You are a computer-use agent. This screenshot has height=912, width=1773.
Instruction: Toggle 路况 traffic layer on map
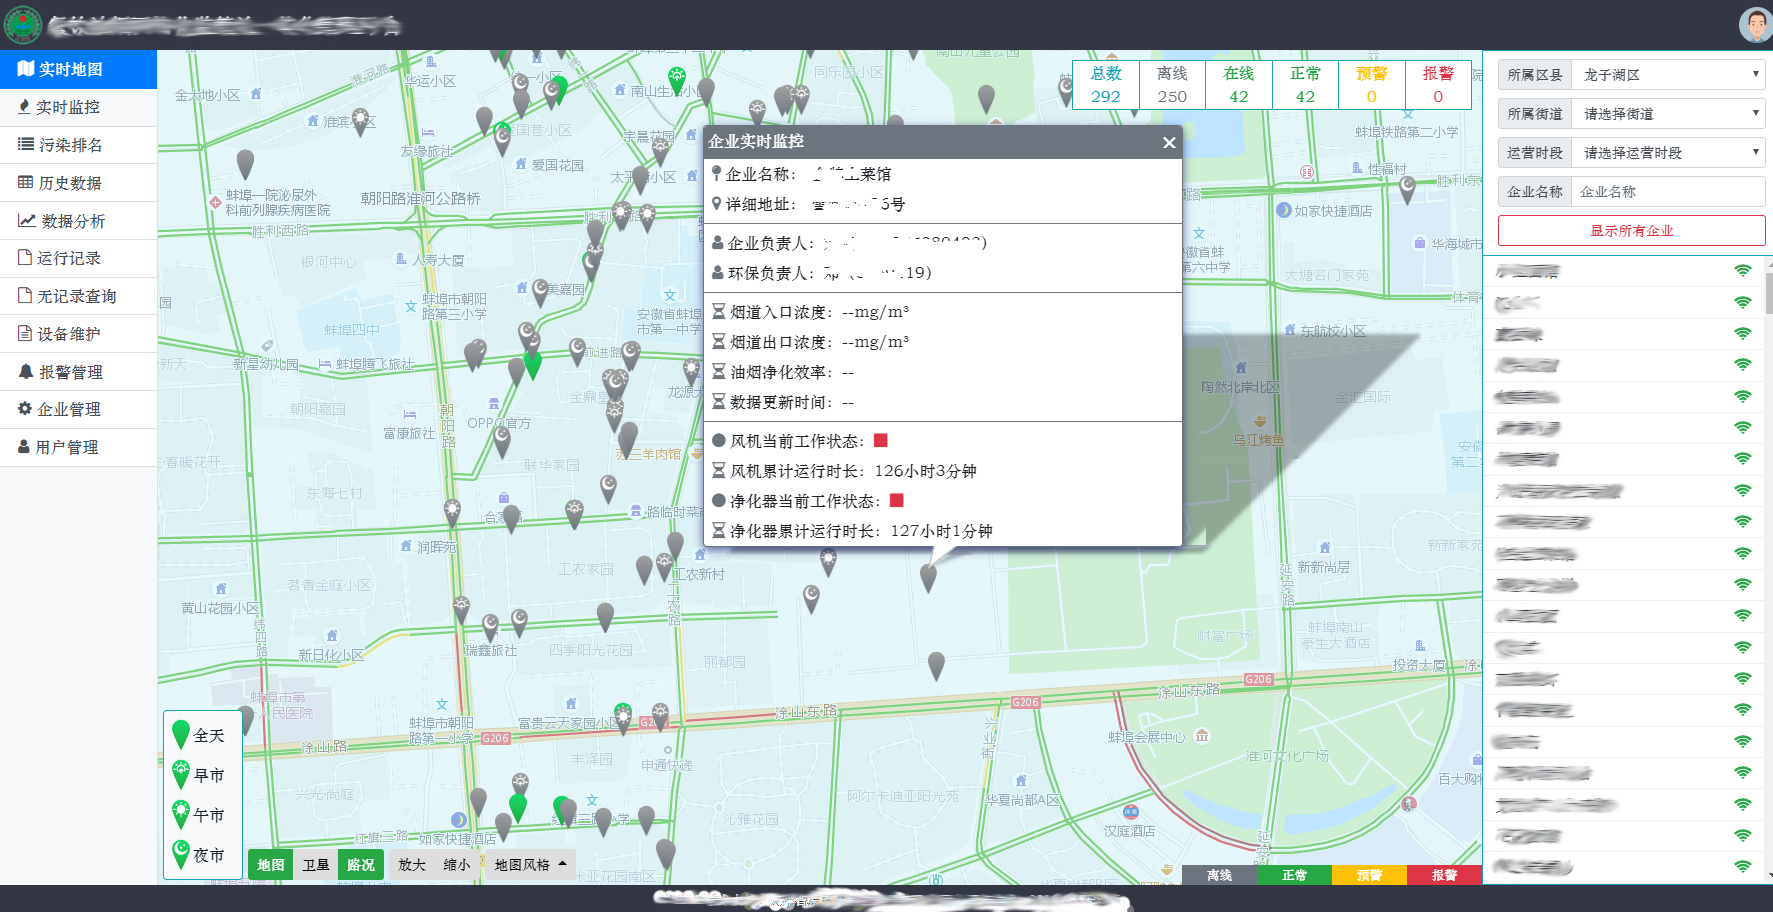[x=360, y=865]
